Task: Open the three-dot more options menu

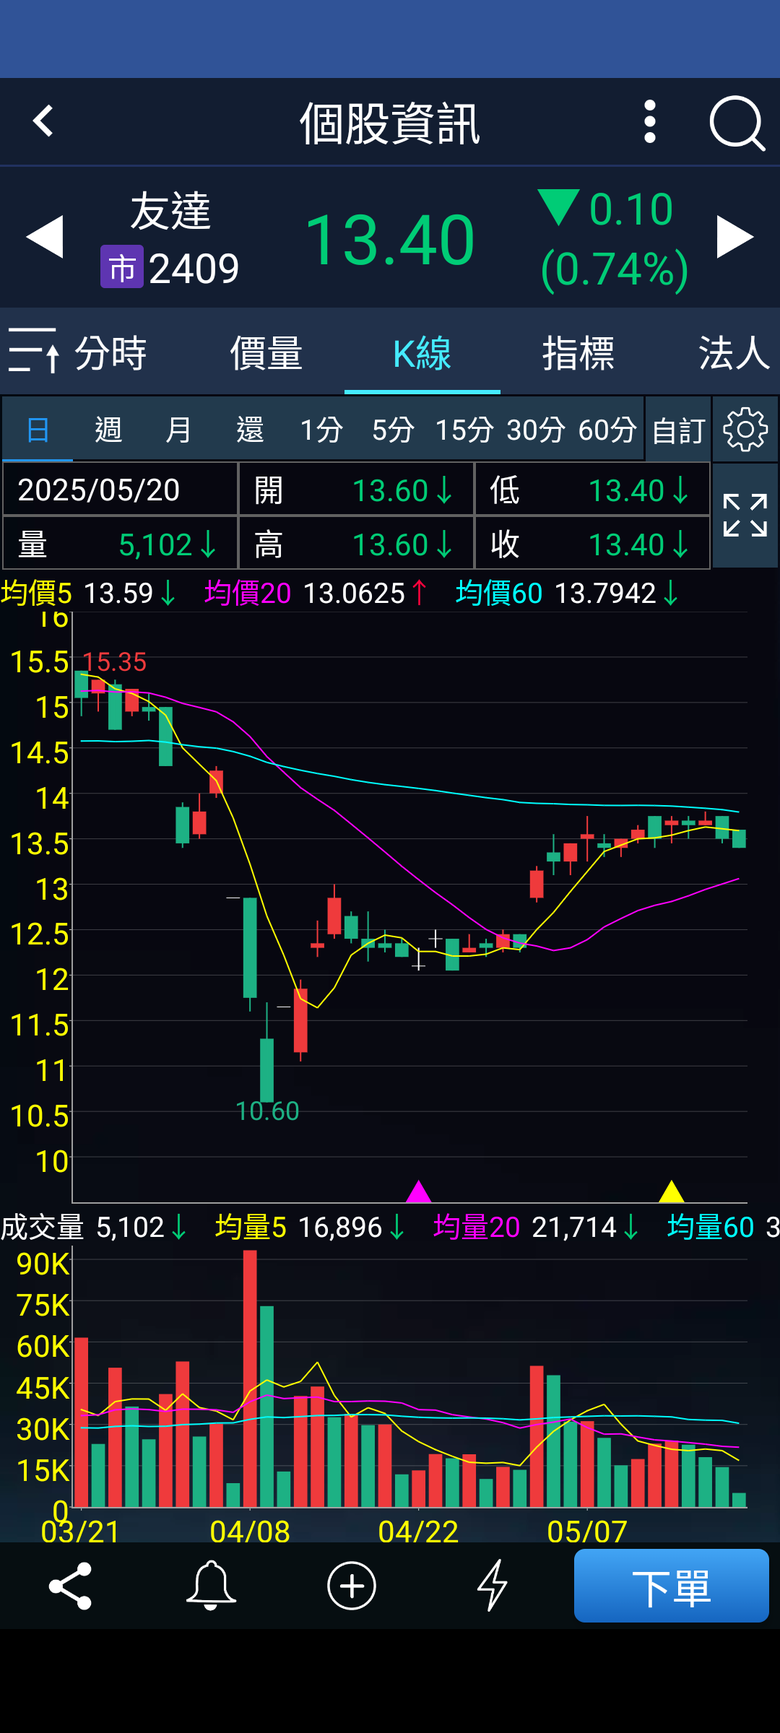Action: pyautogui.click(x=650, y=122)
